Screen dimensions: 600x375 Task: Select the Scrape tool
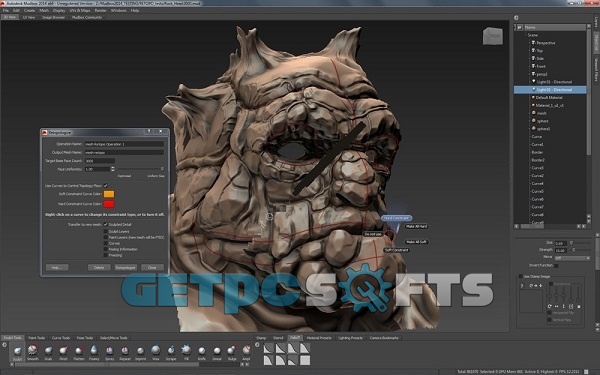coord(171,351)
